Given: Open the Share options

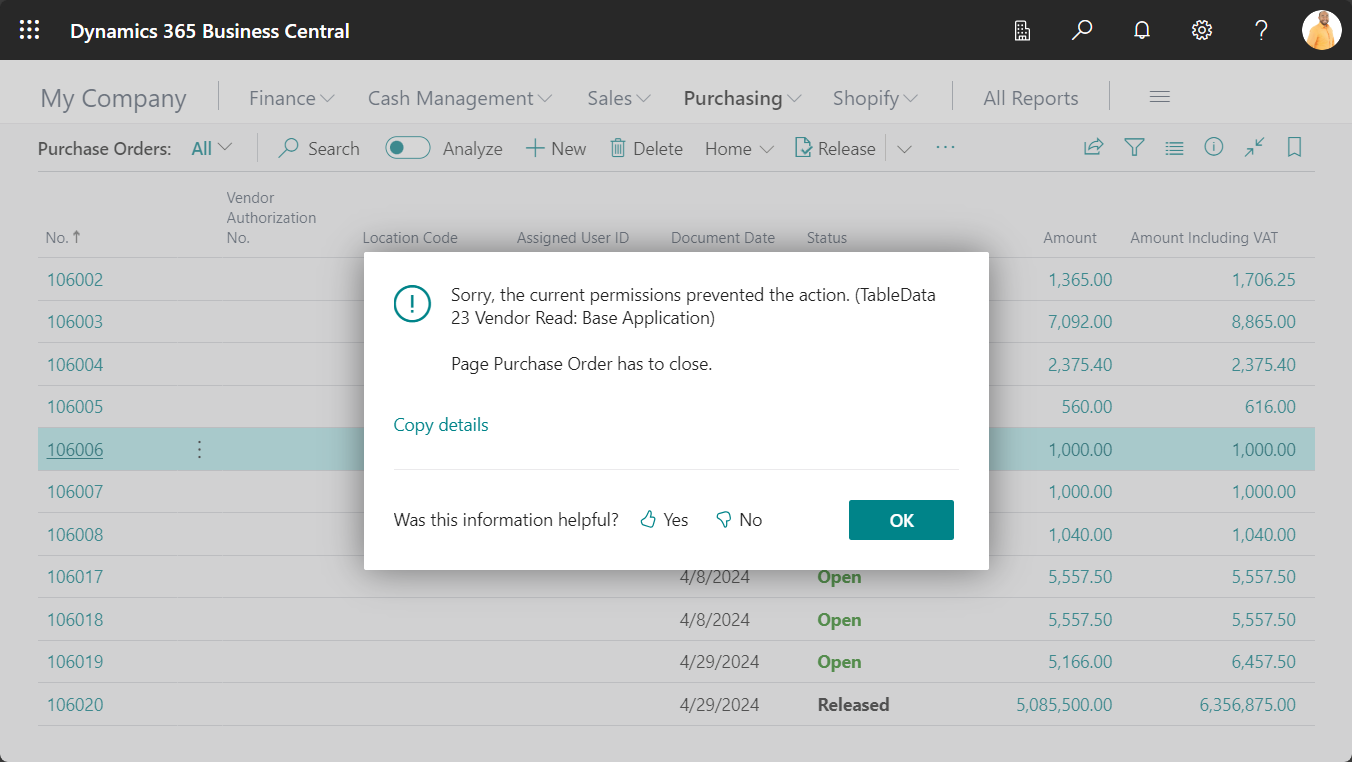Looking at the screenshot, I should coord(1093,147).
